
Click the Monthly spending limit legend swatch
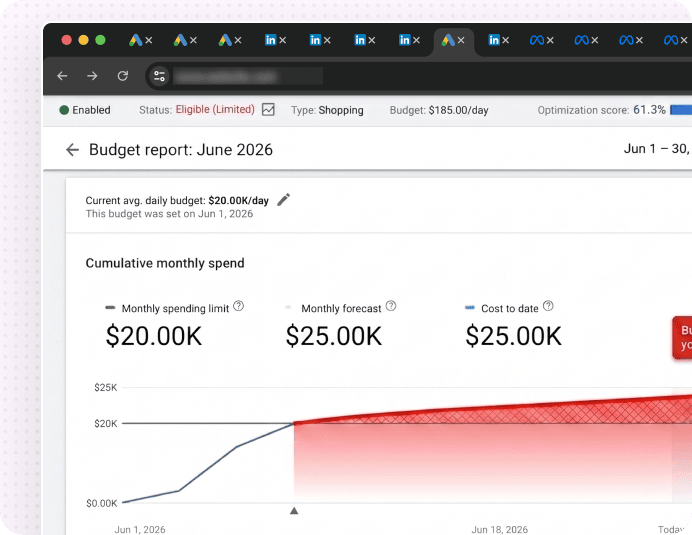110,308
